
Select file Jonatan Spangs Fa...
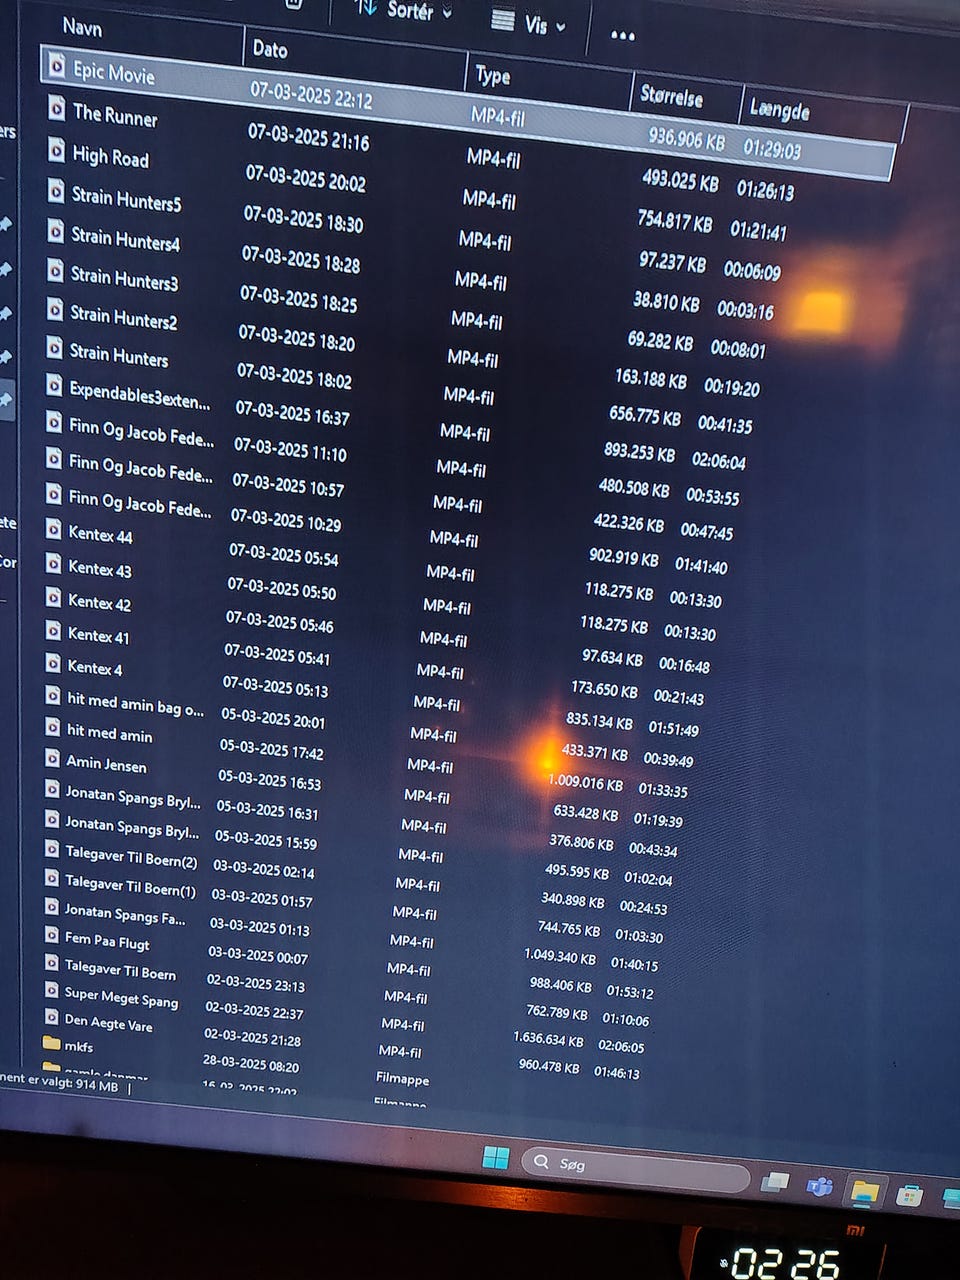[124, 914]
